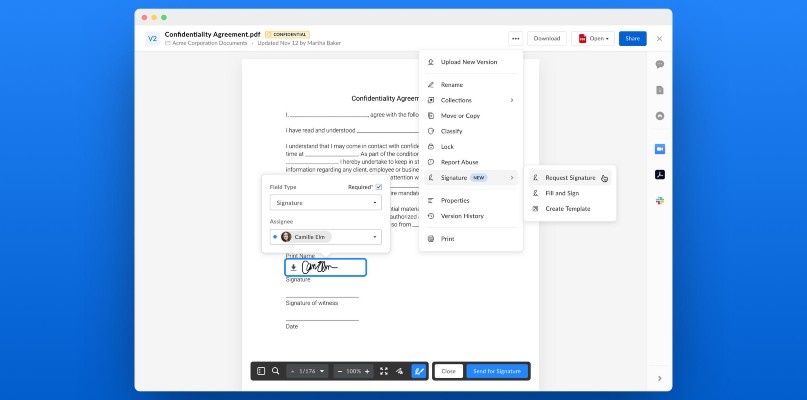Open the Field Type Signature dropdown
807x400 pixels.
point(326,203)
